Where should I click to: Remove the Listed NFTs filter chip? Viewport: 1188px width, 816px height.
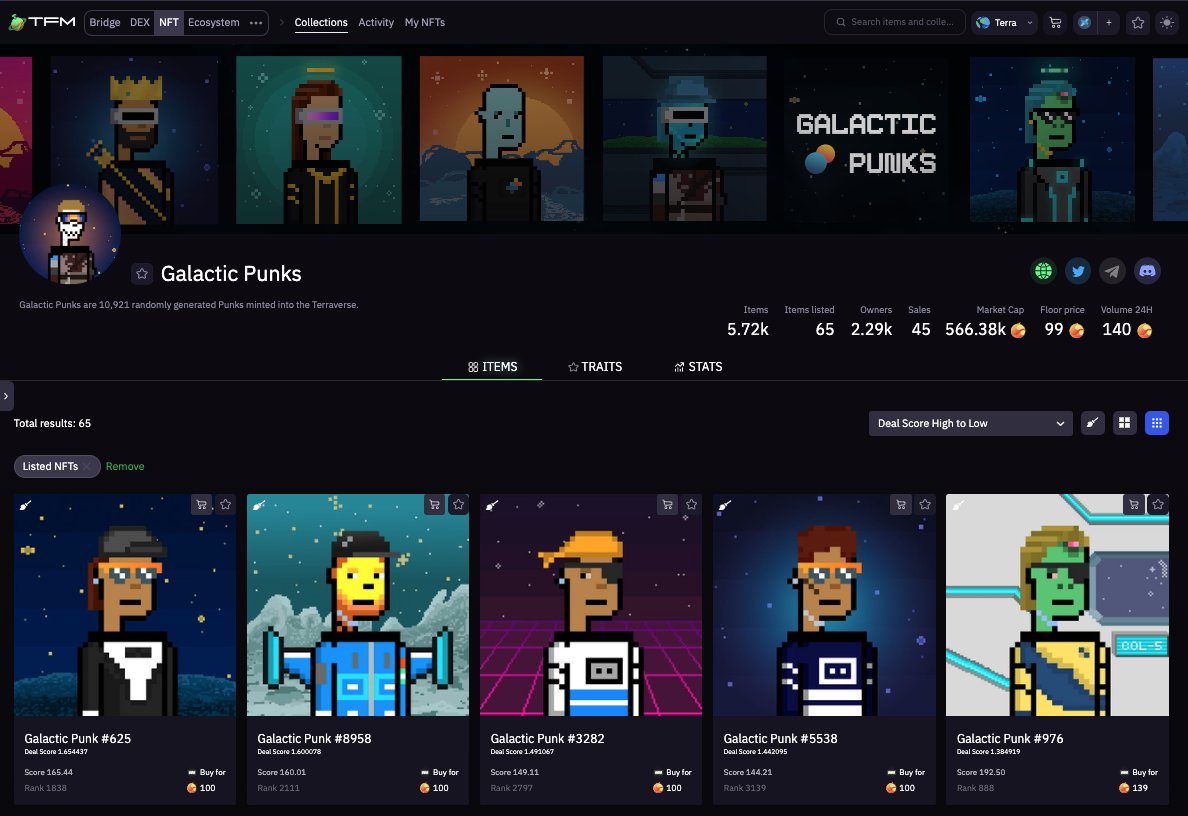pos(87,467)
